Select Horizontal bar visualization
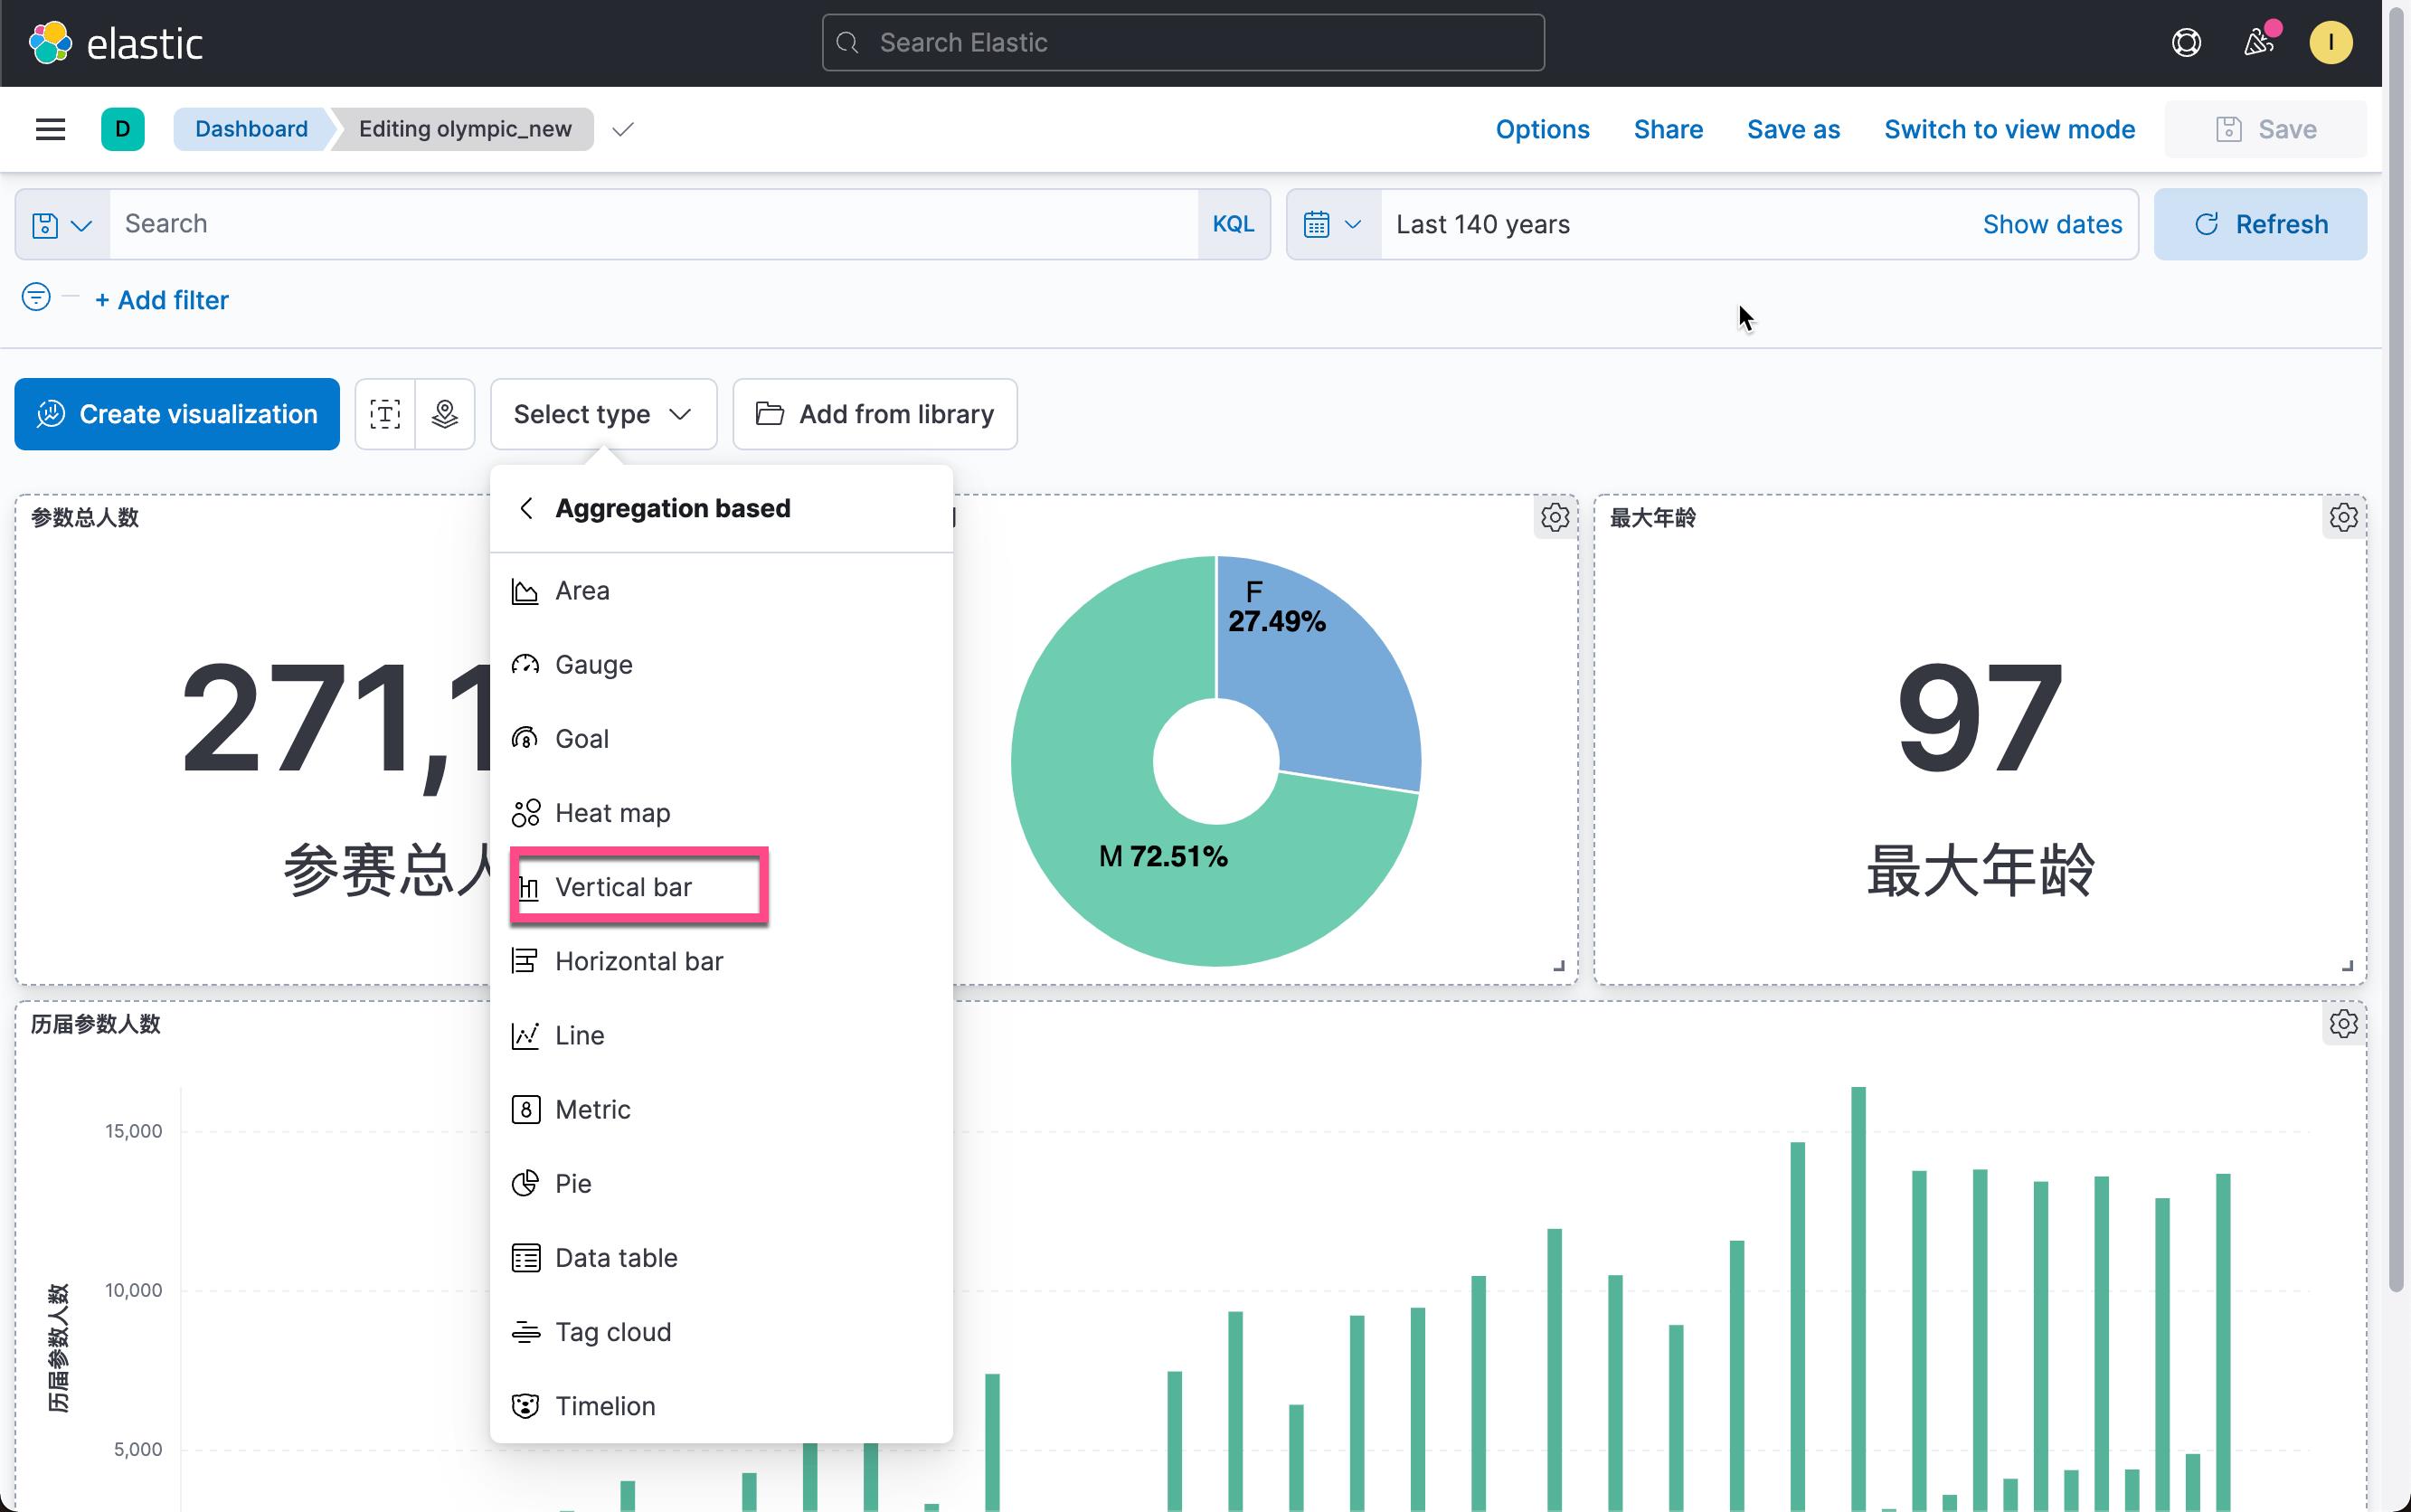 click(721, 961)
